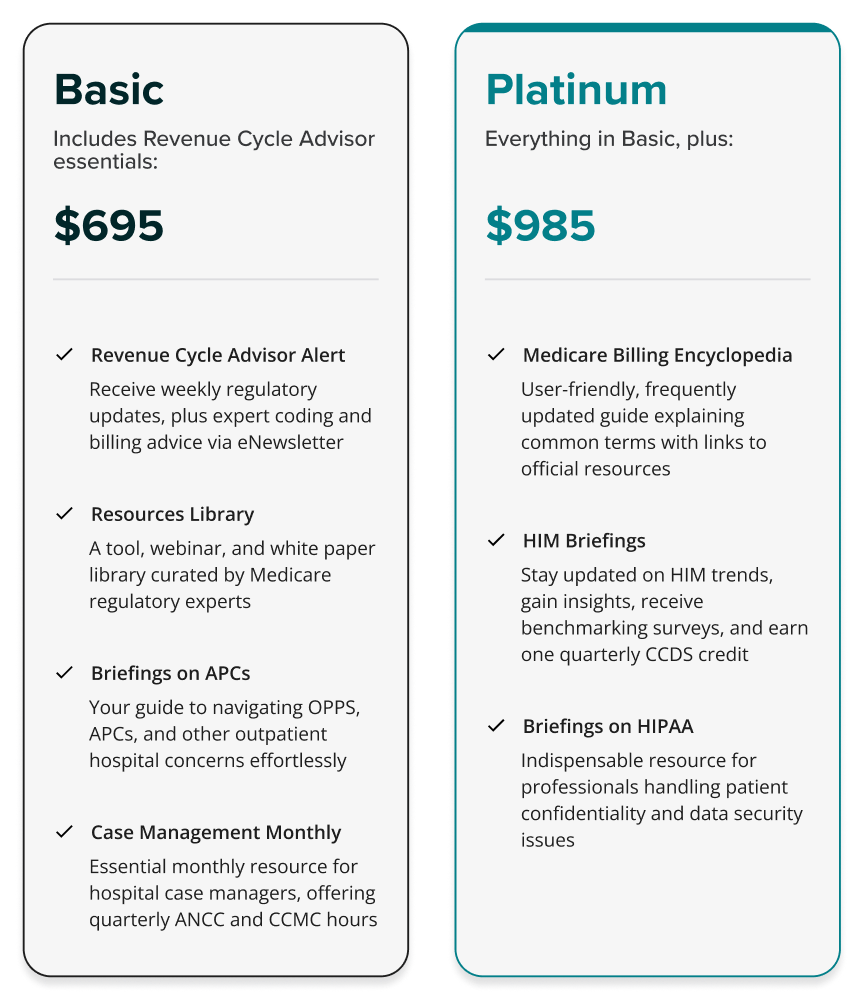Open the Resources Library feature title
Screen dimensions: 864x1000
point(173,514)
